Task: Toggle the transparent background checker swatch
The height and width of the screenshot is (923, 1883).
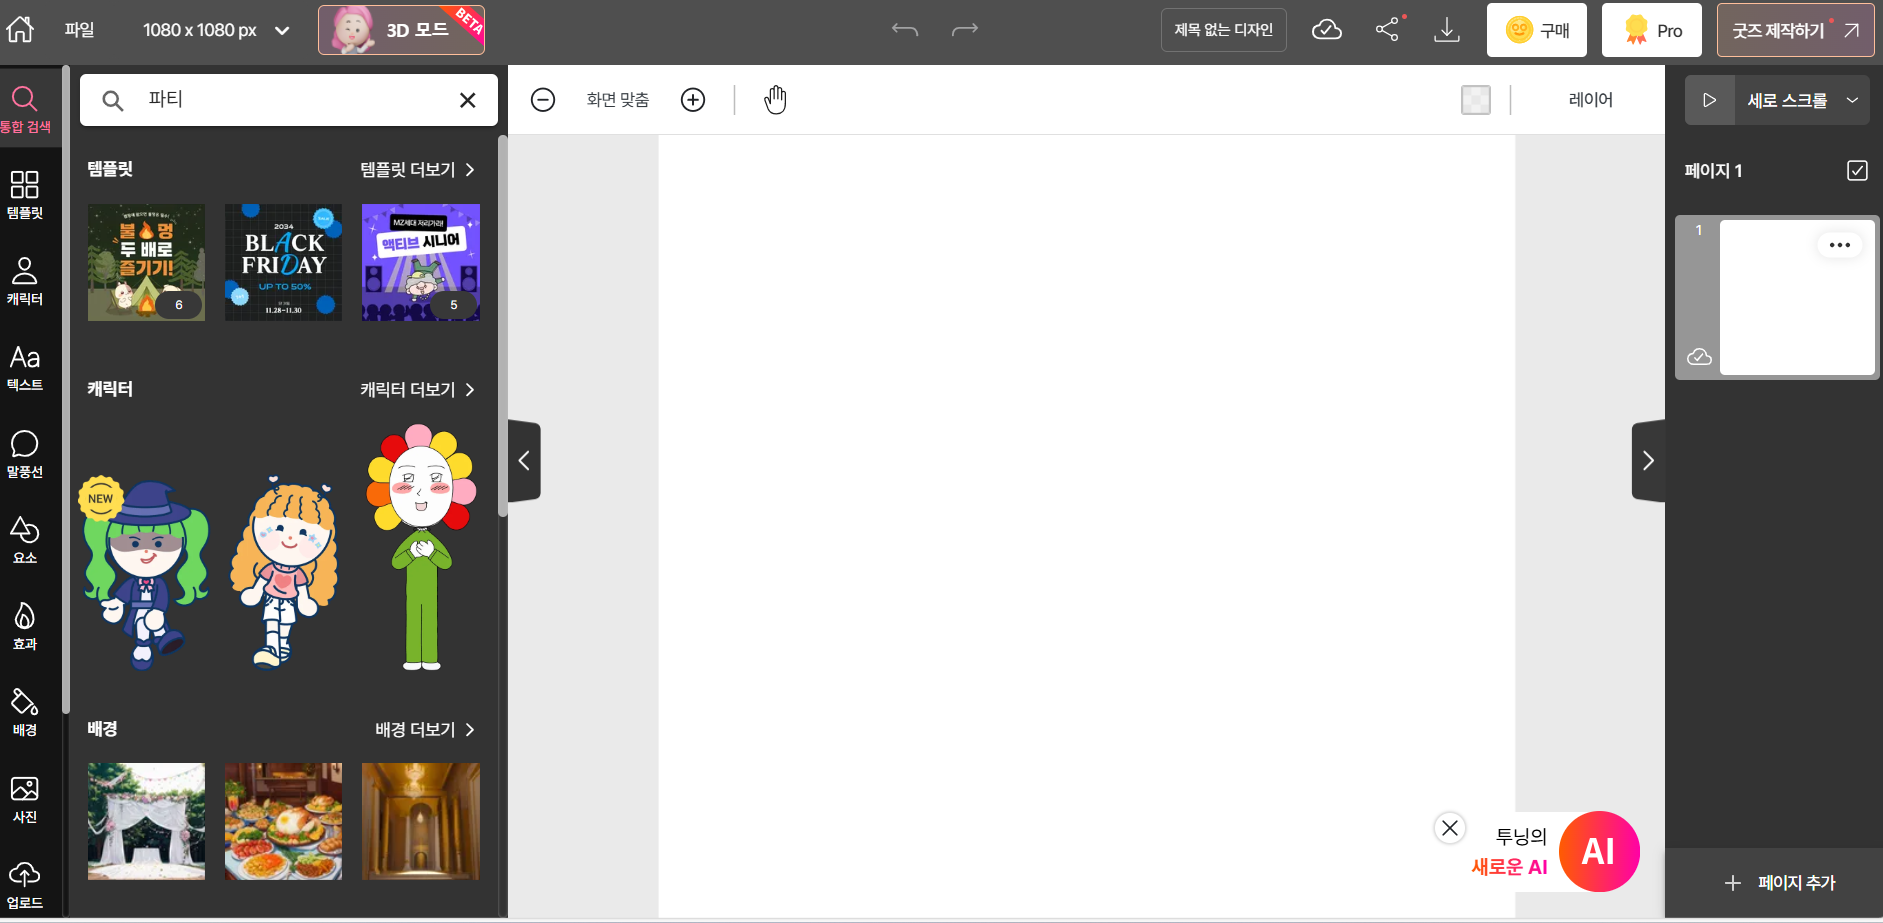Action: (1475, 100)
